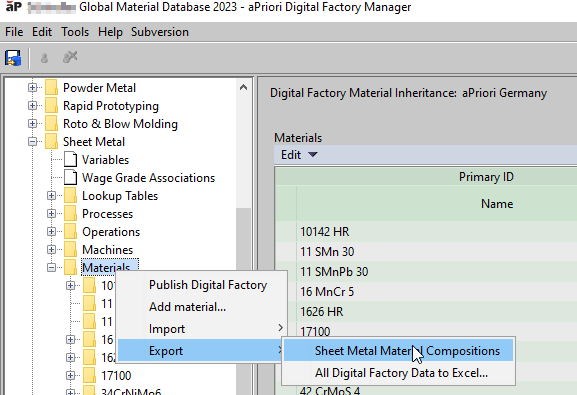Viewport: 577px width, 395px height.
Task: Click the tree scrollbar up arrow
Action: (x=243, y=88)
